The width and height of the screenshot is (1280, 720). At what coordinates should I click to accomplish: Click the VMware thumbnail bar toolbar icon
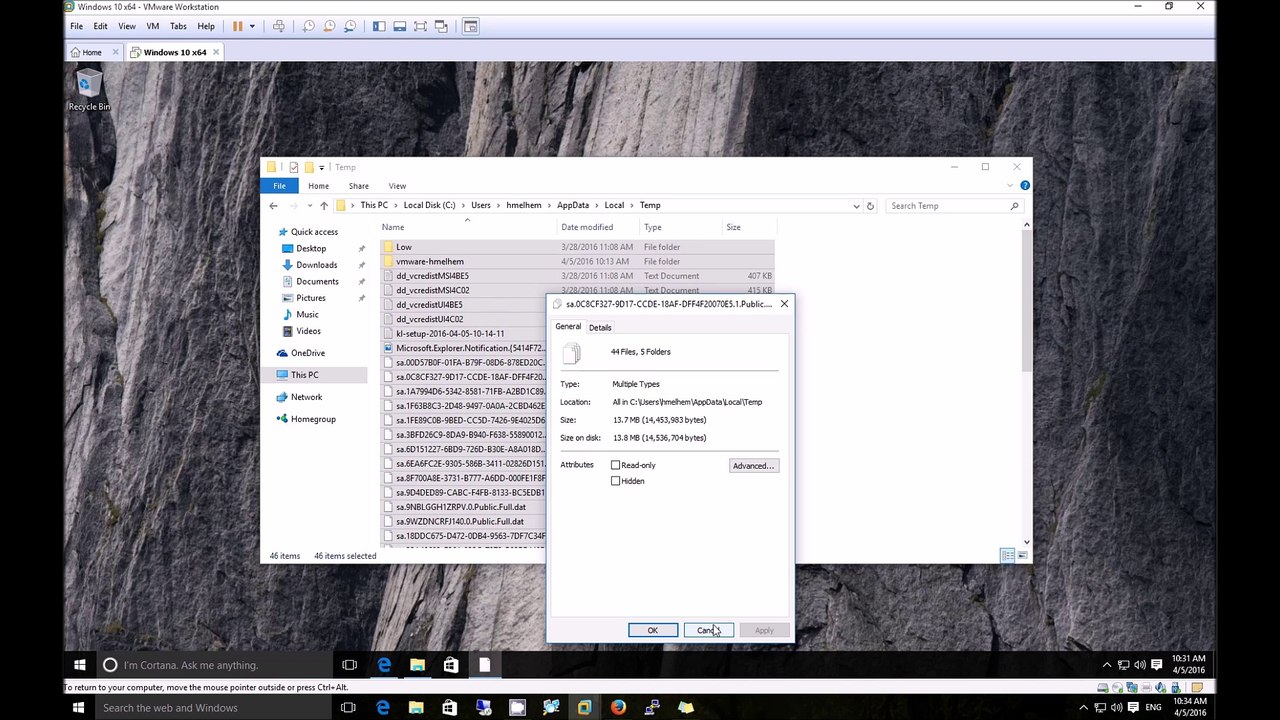399,26
